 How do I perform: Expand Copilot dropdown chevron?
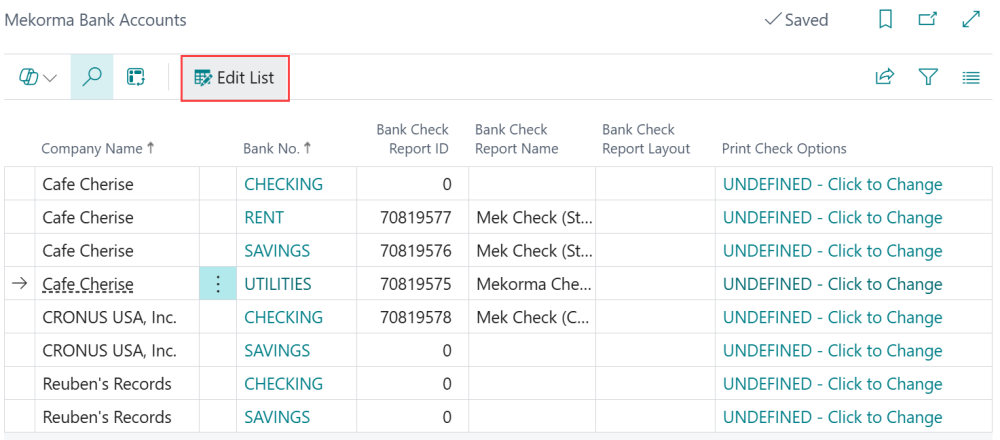(50, 78)
